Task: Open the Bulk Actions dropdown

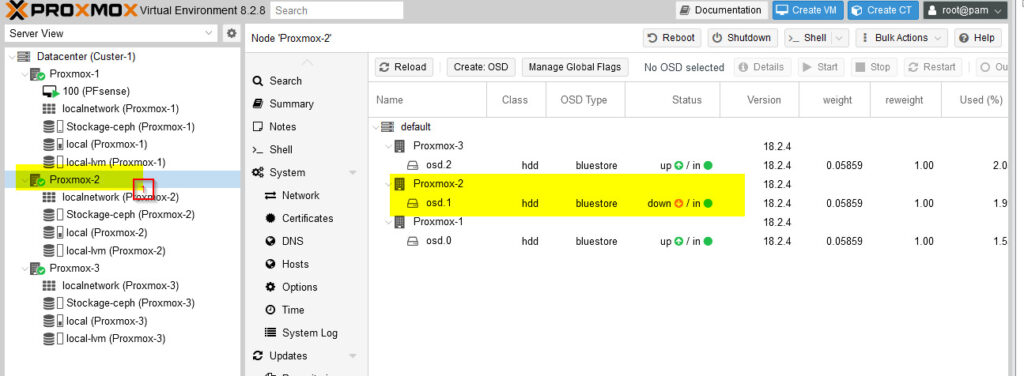Action: [x=902, y=38]
